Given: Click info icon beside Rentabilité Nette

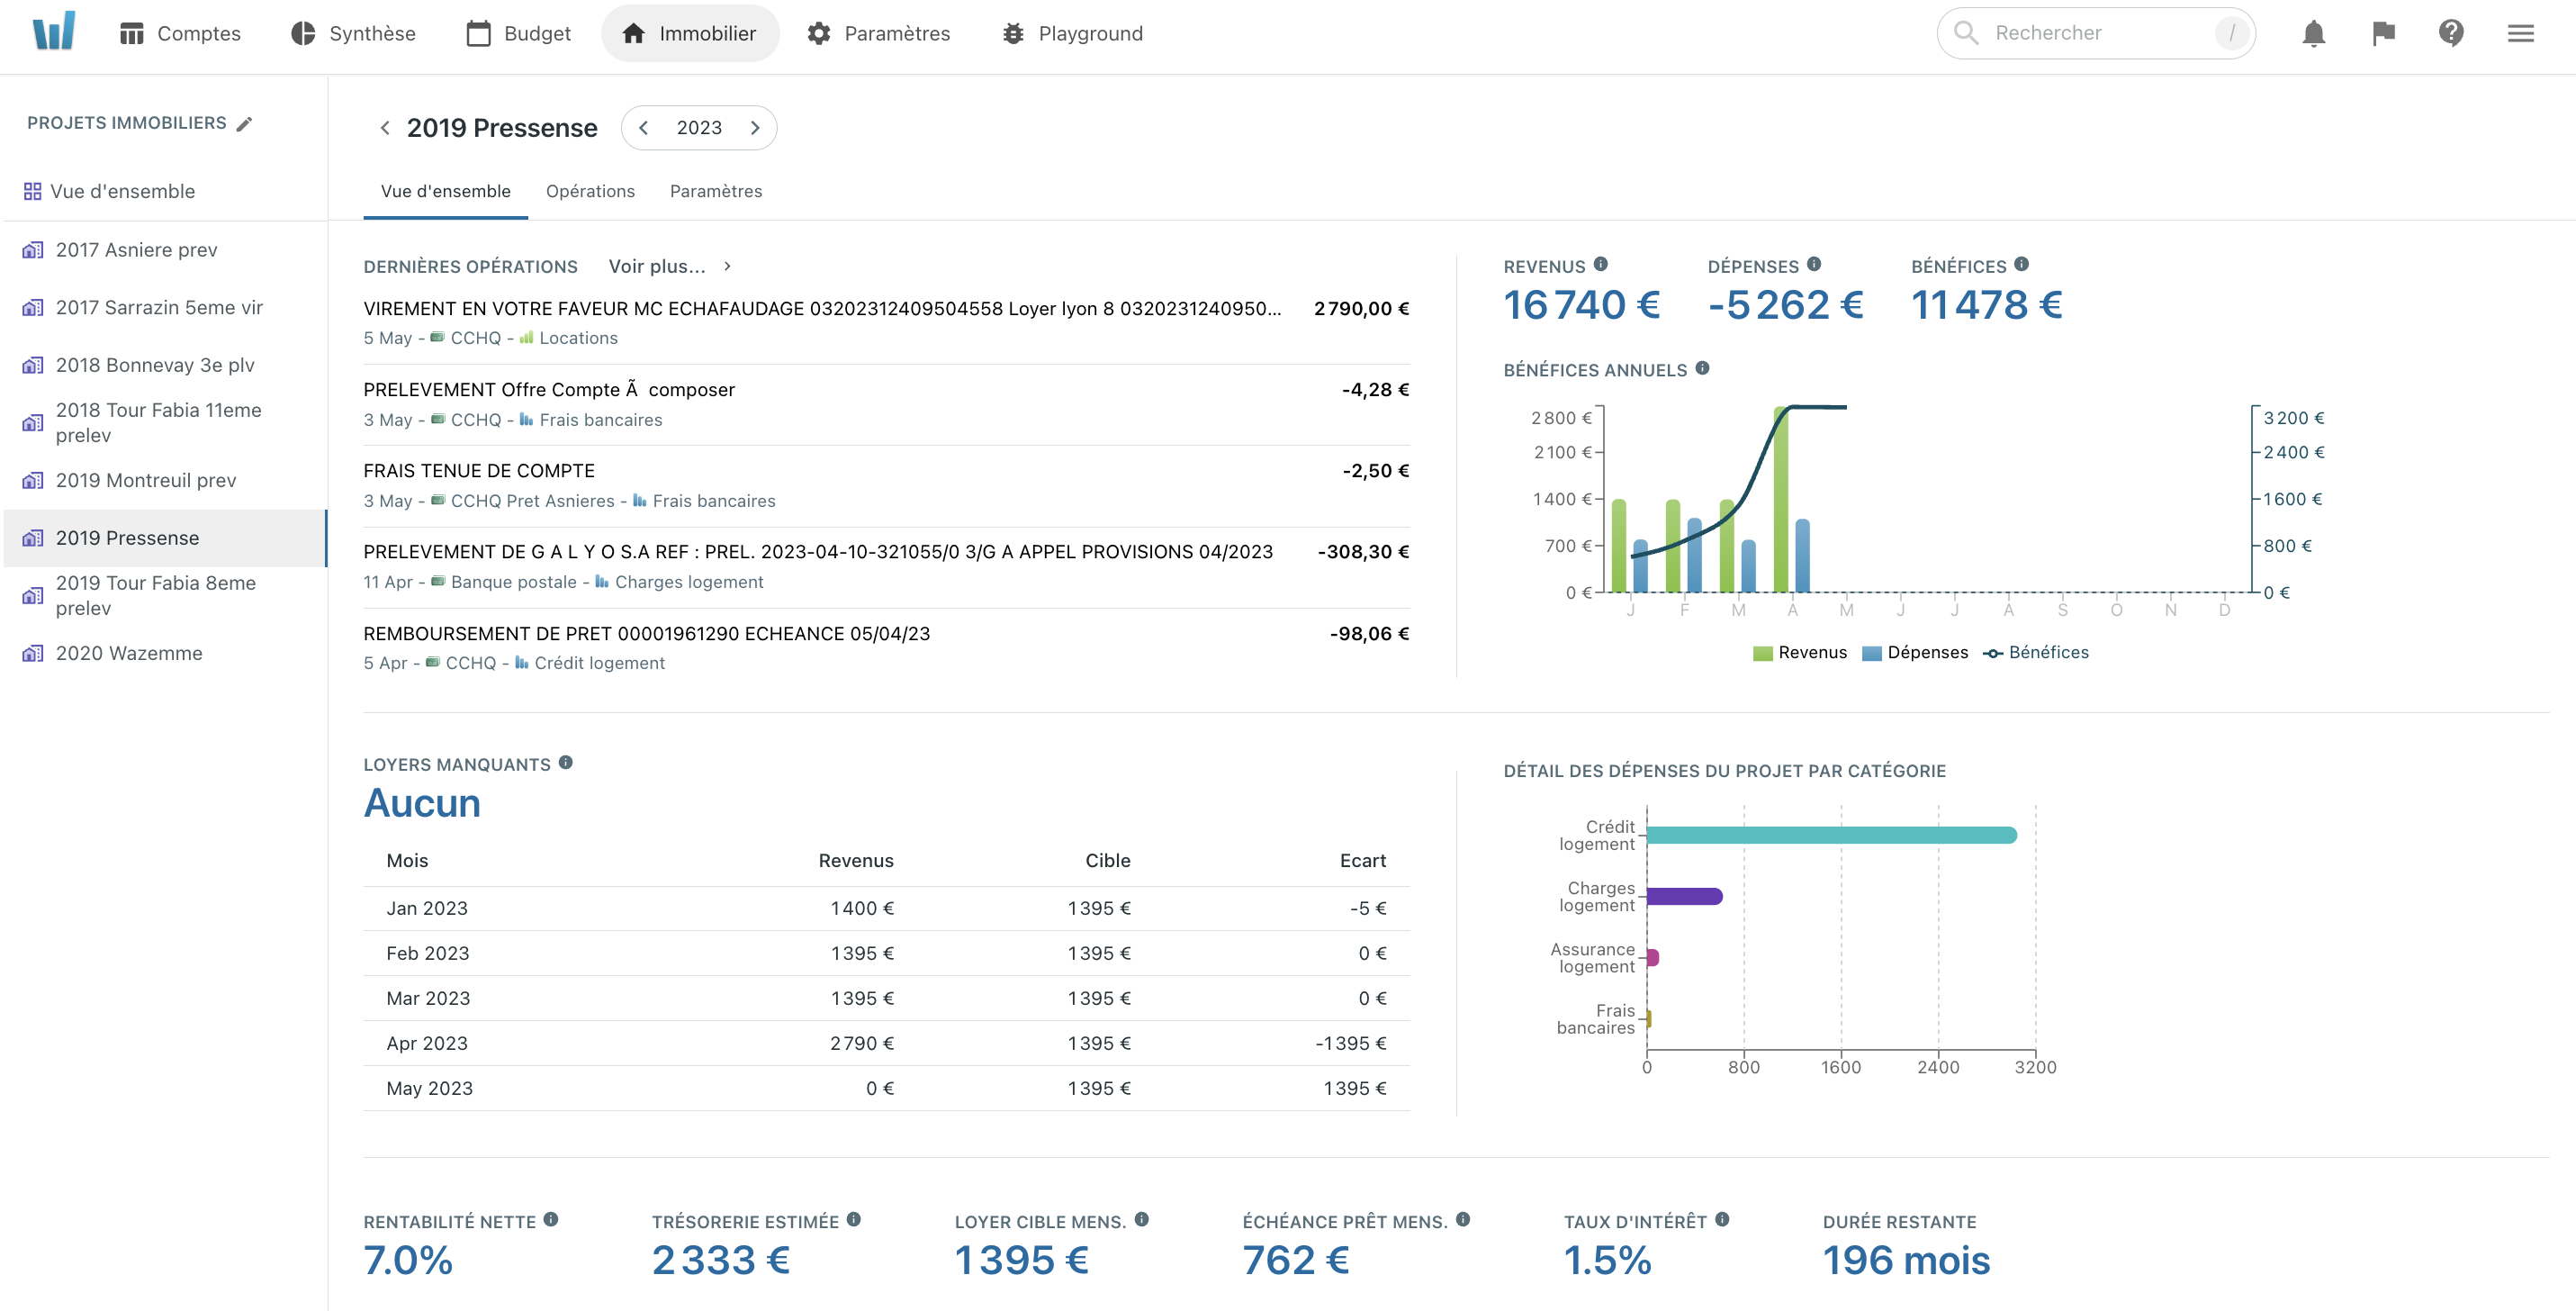Looking at the screenshot, I should (551, 1219).
